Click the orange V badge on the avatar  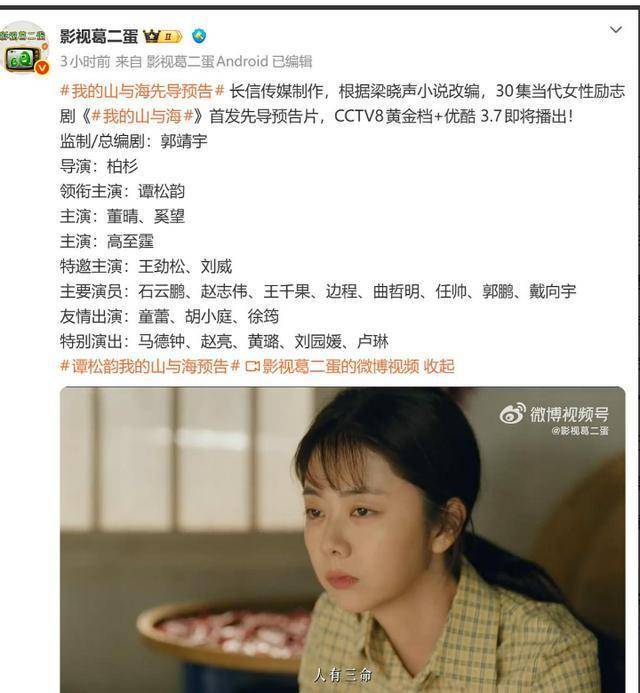(42, 67)
